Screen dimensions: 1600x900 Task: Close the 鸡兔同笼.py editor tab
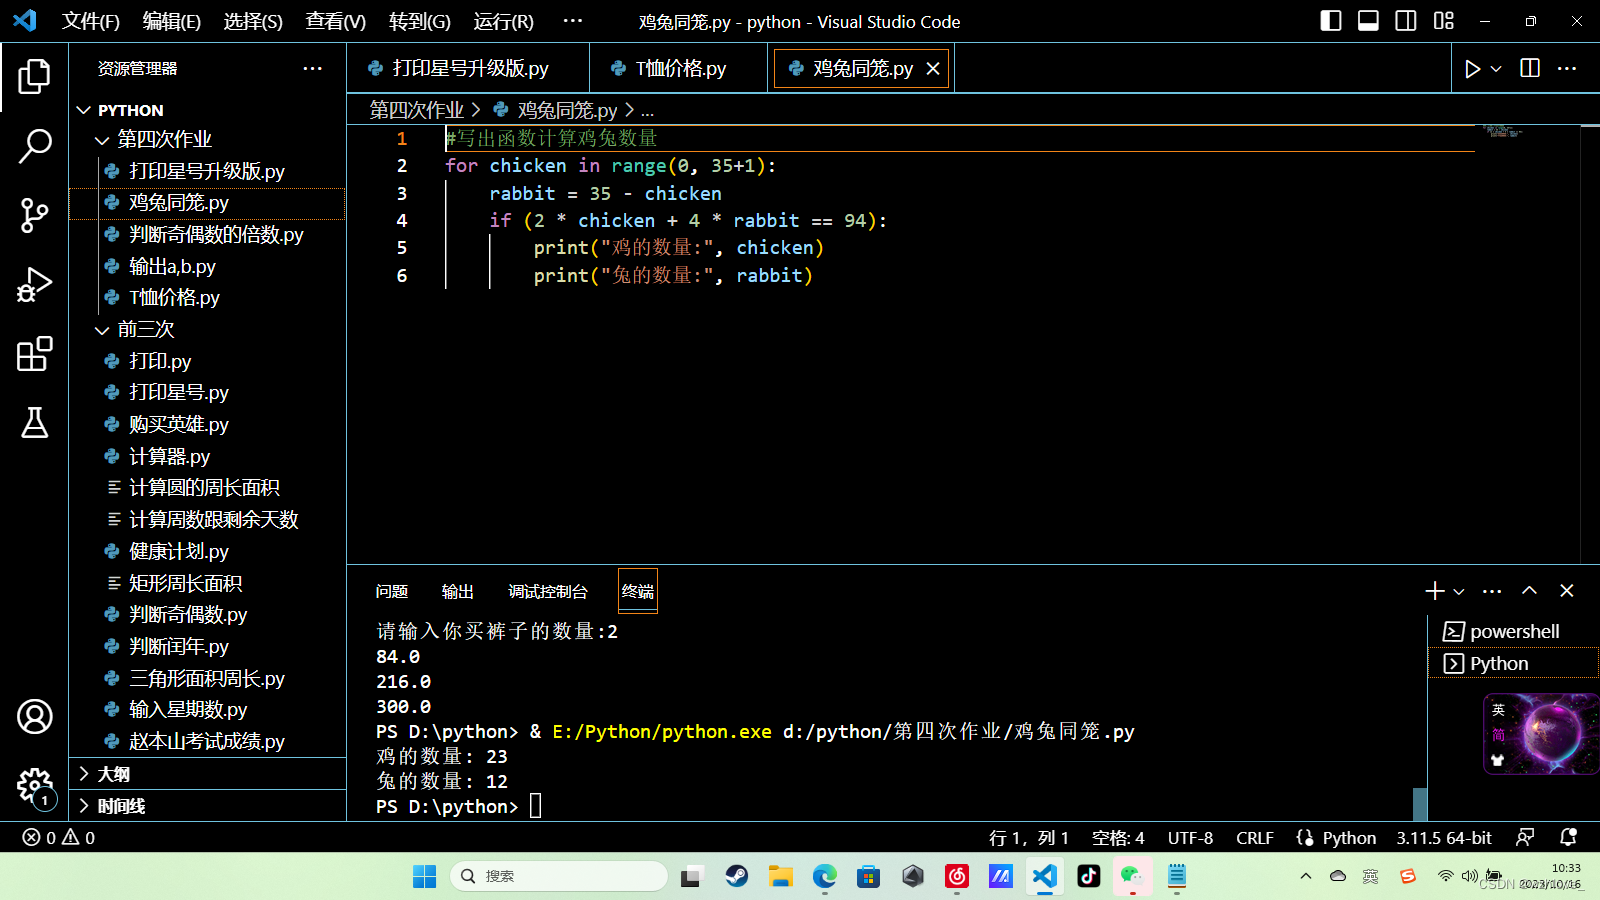tap(933, 68)
